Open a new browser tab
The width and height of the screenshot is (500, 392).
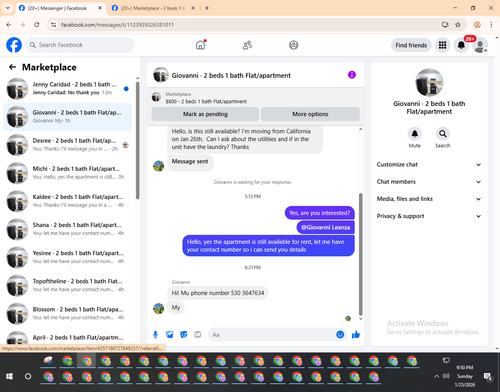pyautogui.click(x=207, y=8)
